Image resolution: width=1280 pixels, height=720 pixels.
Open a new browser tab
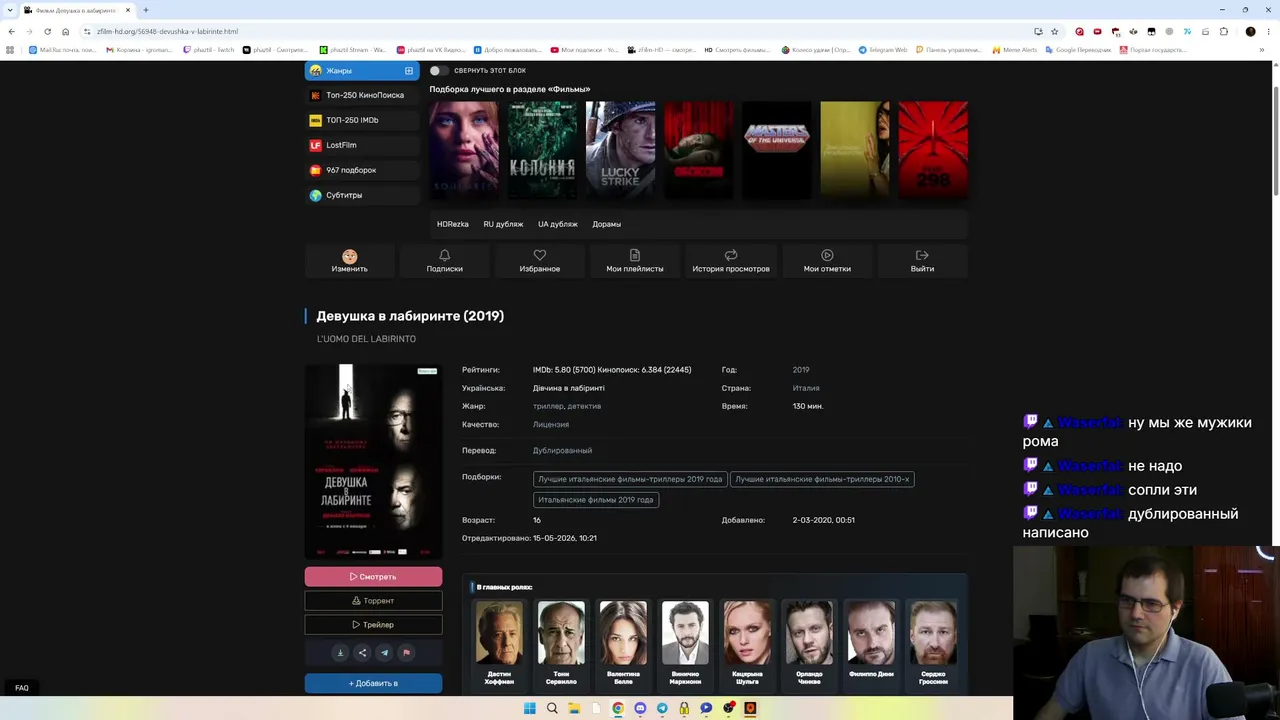(x=146, y=10)
